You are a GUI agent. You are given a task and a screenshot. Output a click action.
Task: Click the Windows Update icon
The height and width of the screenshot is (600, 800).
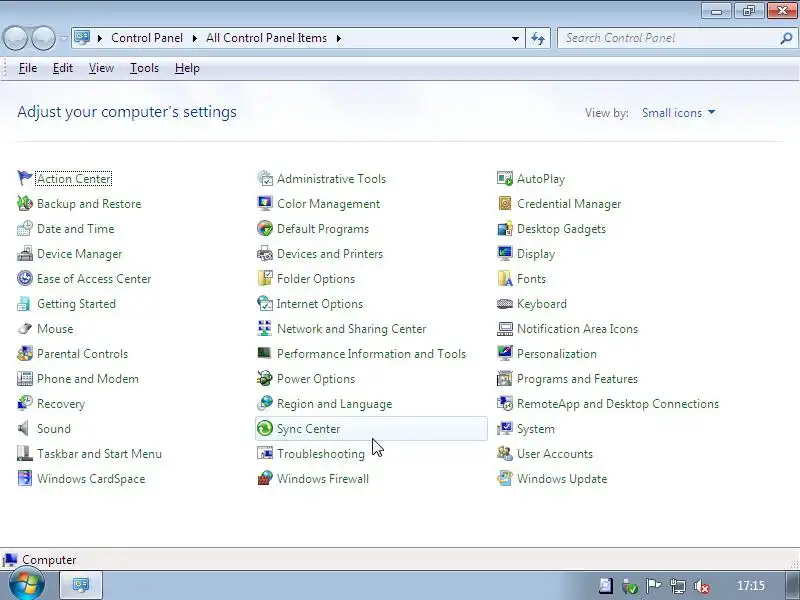tap(505, 478)
